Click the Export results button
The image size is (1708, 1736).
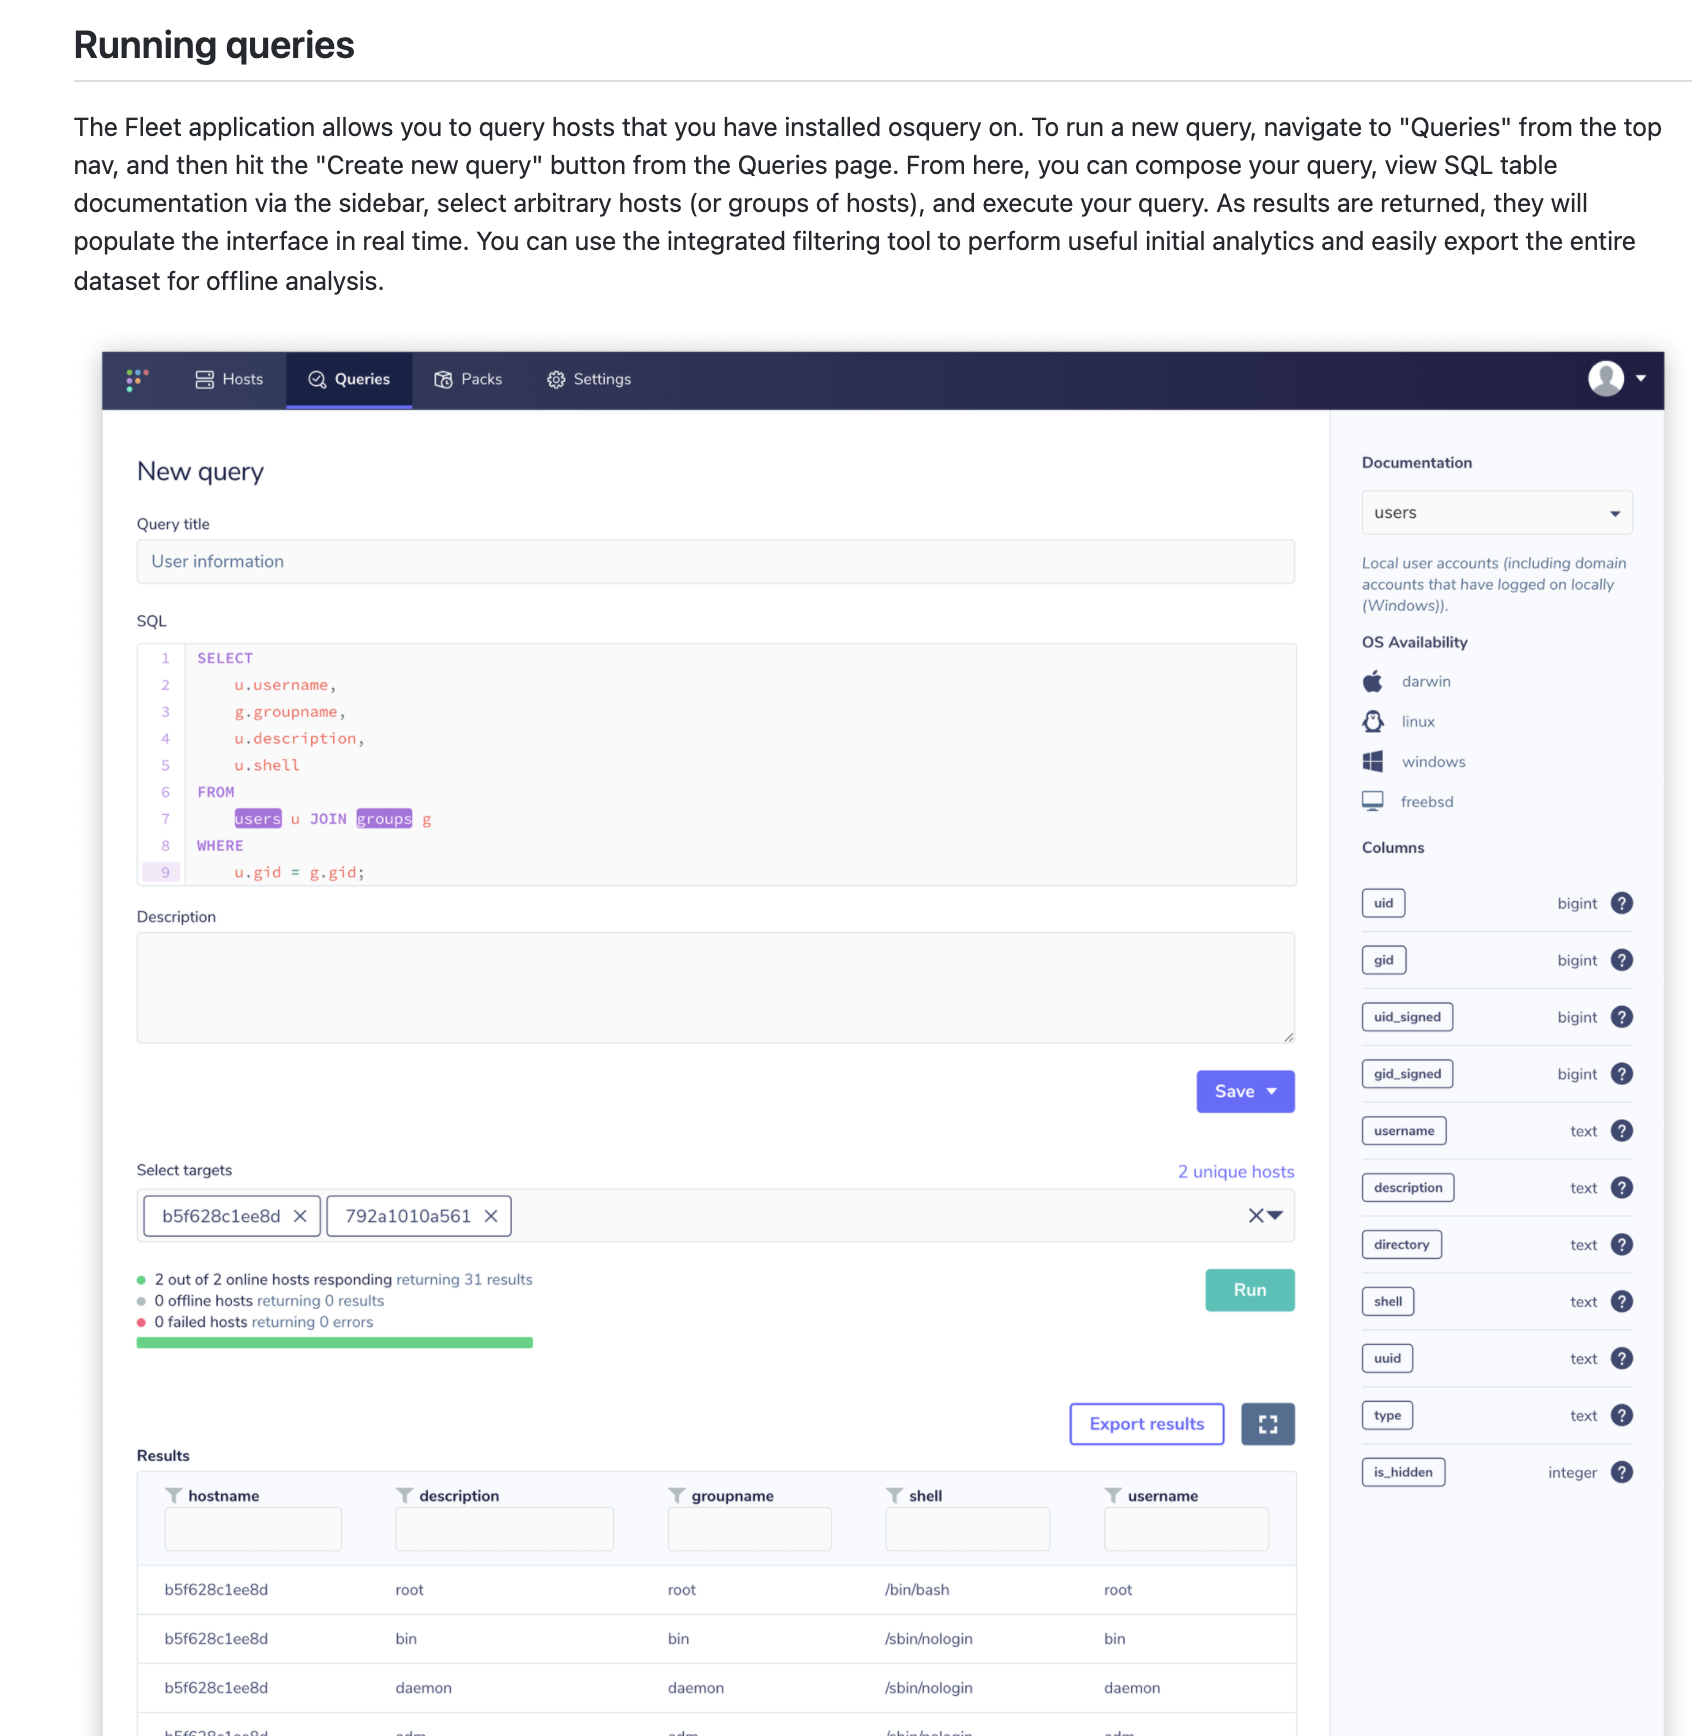pos(1146,1424)
